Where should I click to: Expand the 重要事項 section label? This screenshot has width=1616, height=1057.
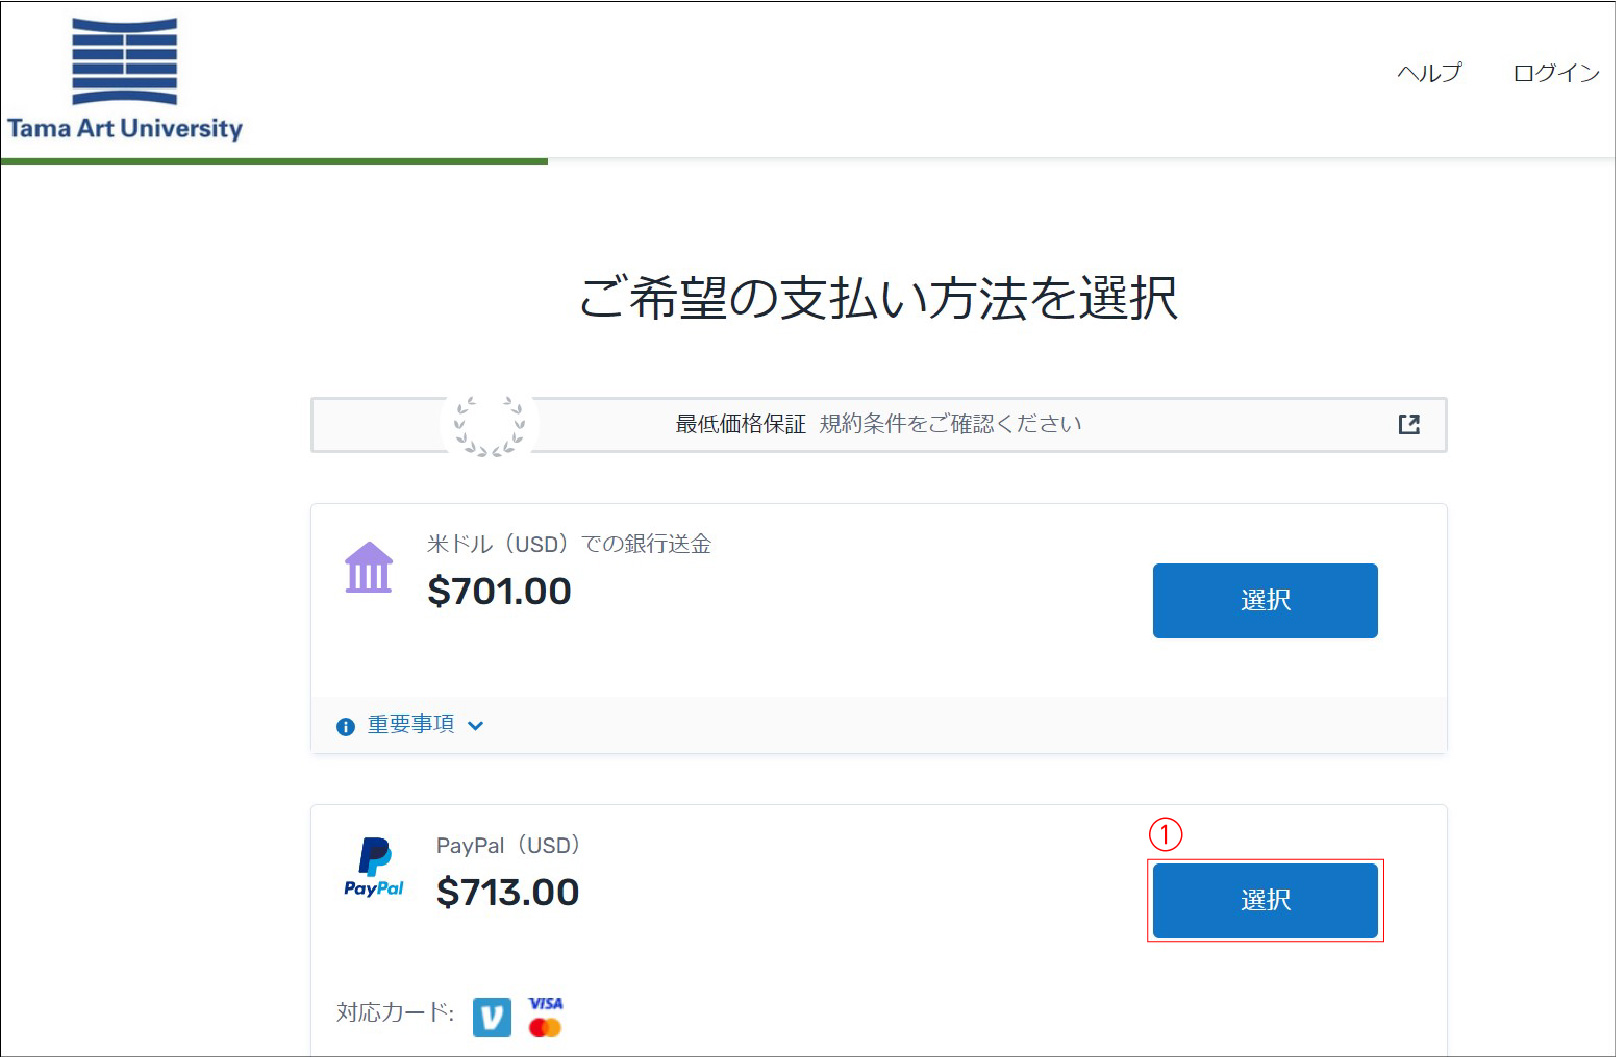pyautogui.click(x=411, y=724)
